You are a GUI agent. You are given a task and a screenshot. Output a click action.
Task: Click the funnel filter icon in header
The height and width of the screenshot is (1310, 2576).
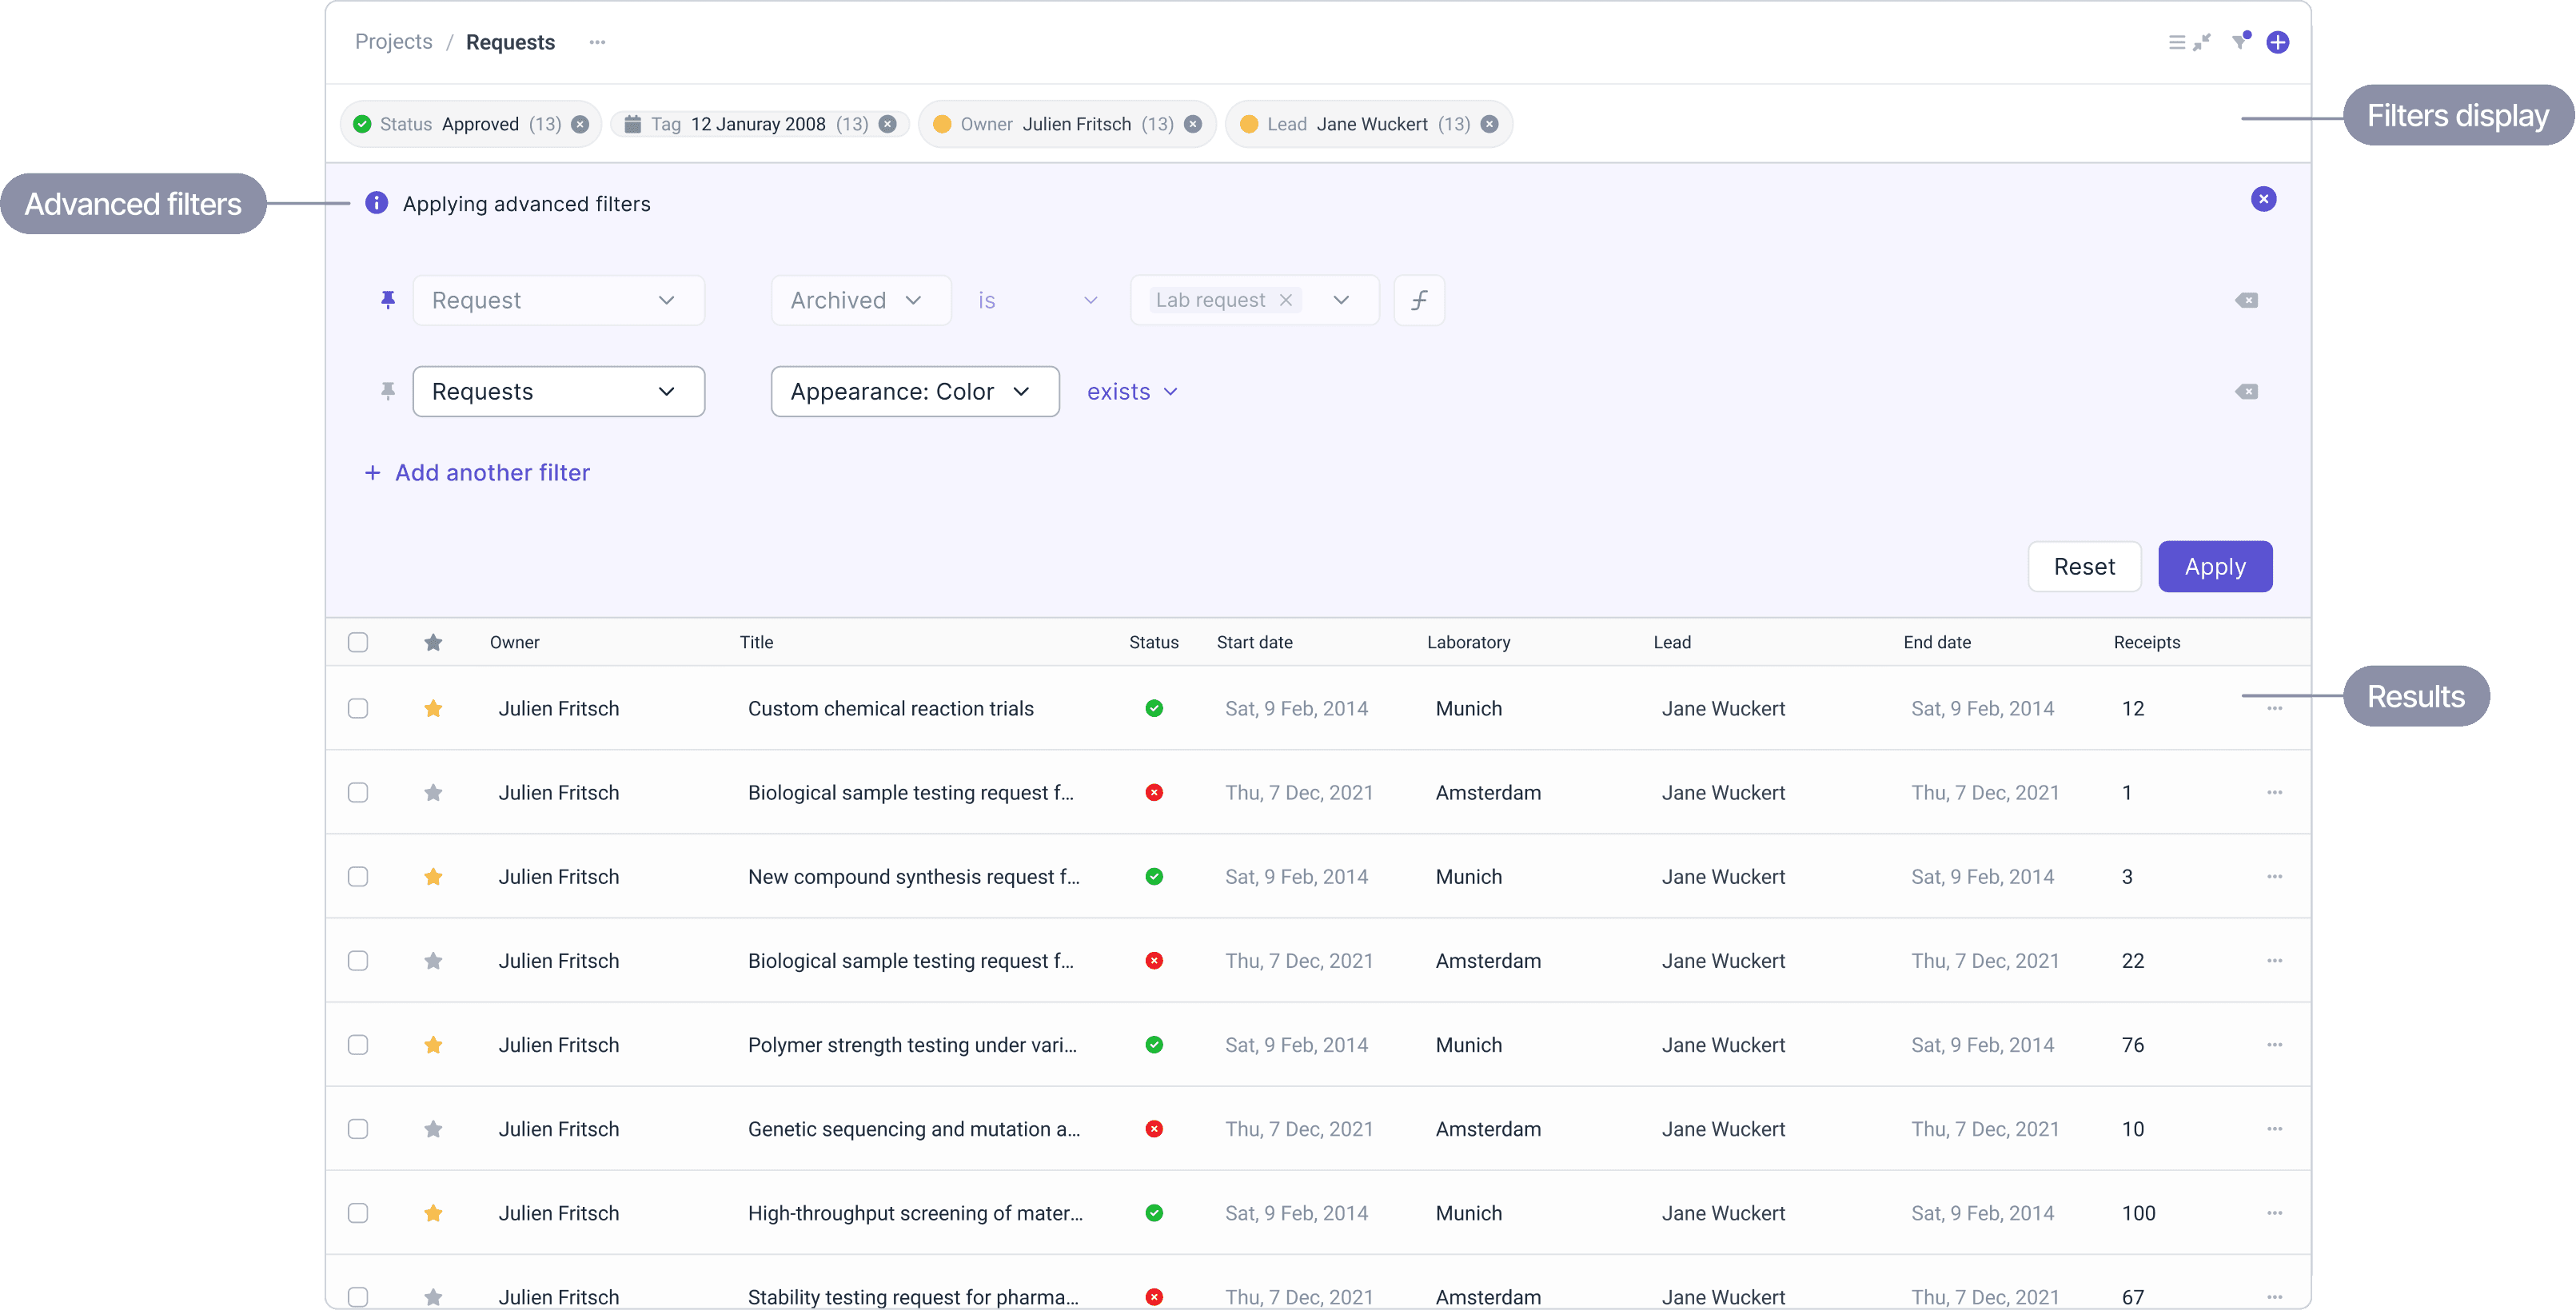(2240, 42)
